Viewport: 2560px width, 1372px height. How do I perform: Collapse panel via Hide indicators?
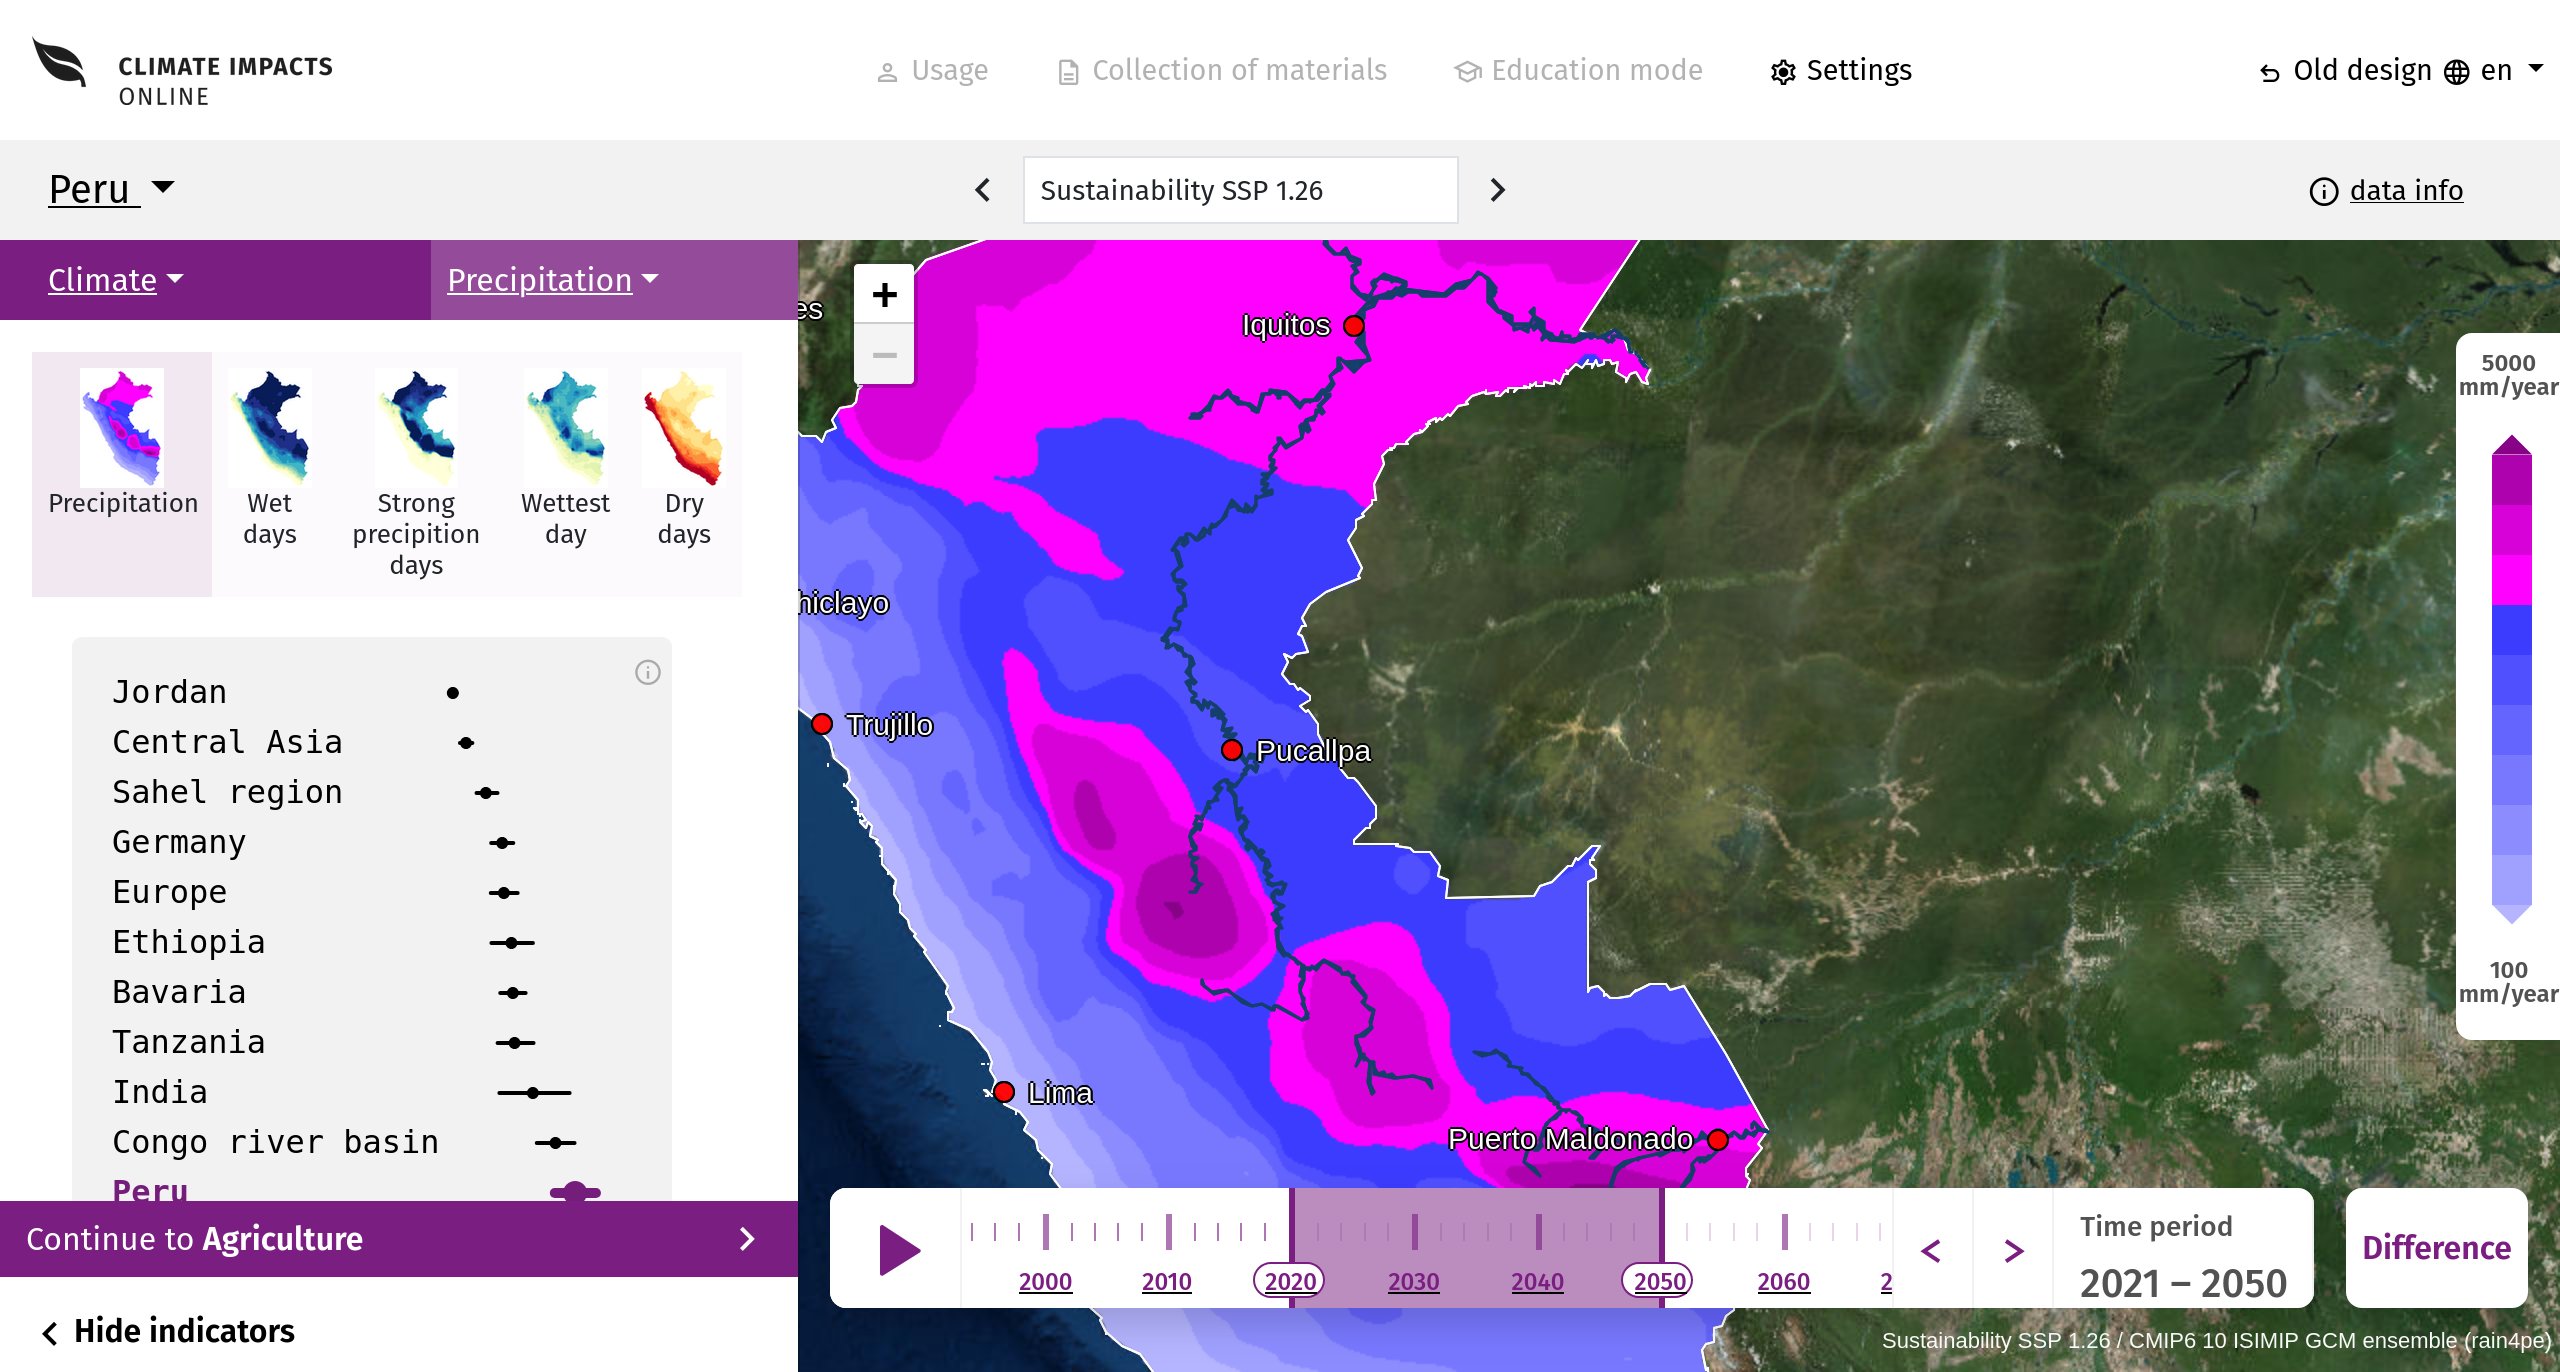pyautogui.click(x=168, y=1331)
